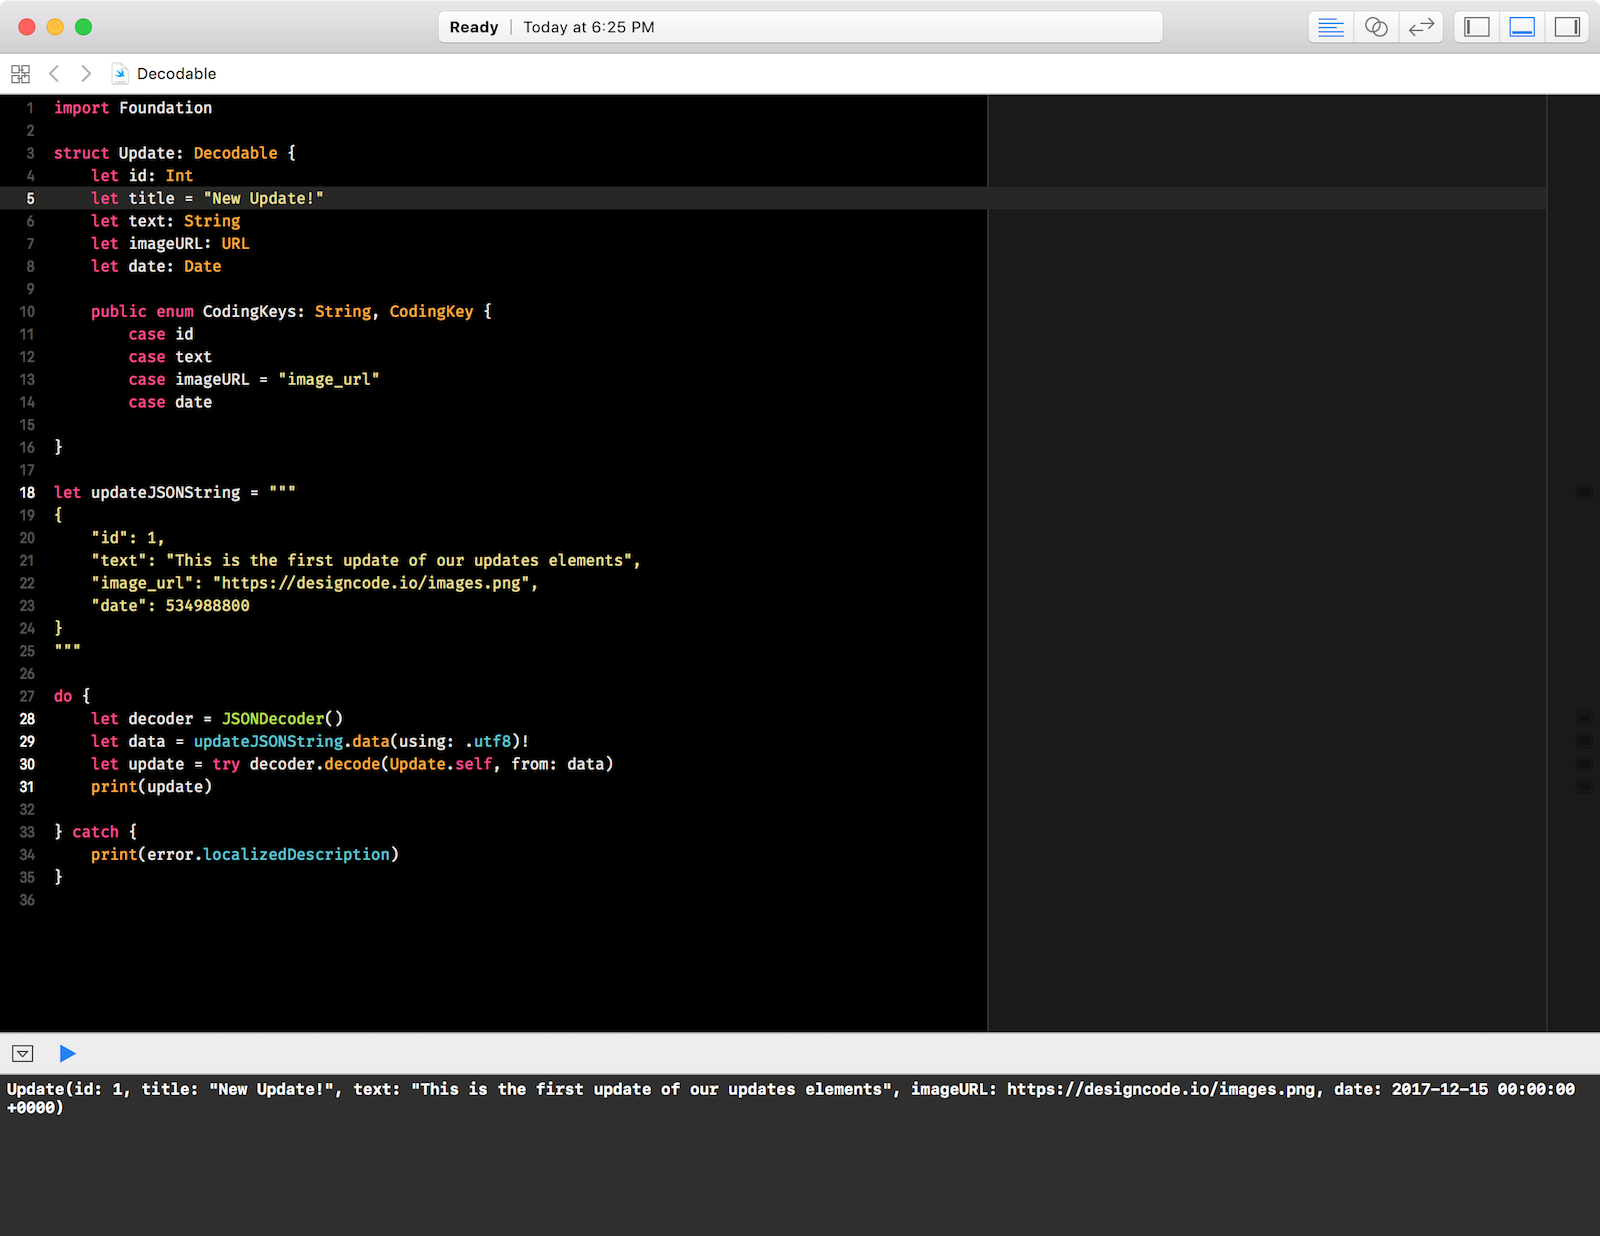Go forward in file history
The width and height of the screenshot is (1600, 1236).
[86, 73]
